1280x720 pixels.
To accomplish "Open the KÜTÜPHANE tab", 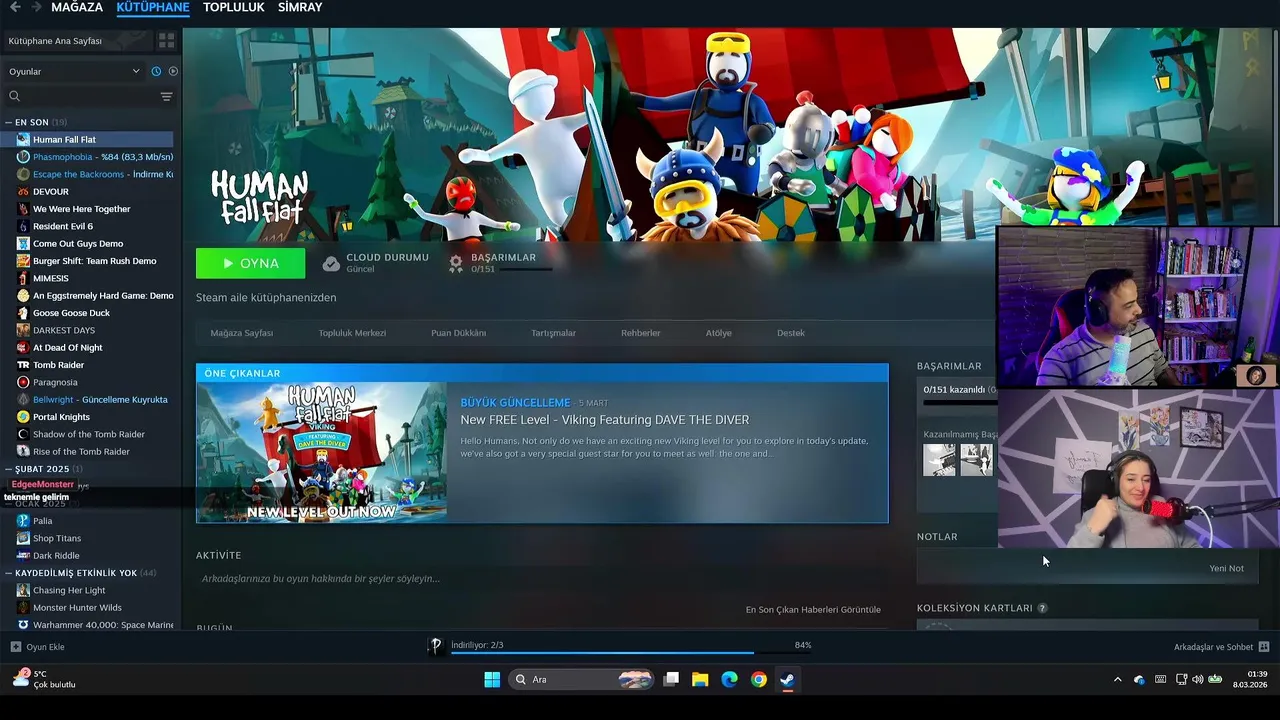I will pyautogui.click(x=153, y=7).
